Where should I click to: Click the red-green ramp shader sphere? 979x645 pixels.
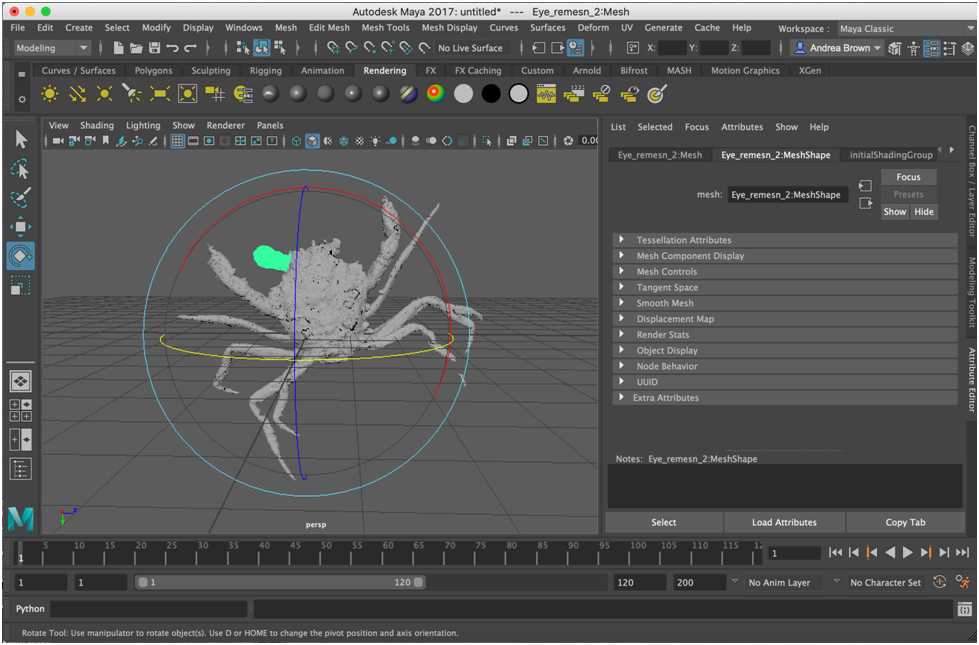pyautogui.click(x=435, y=94)
